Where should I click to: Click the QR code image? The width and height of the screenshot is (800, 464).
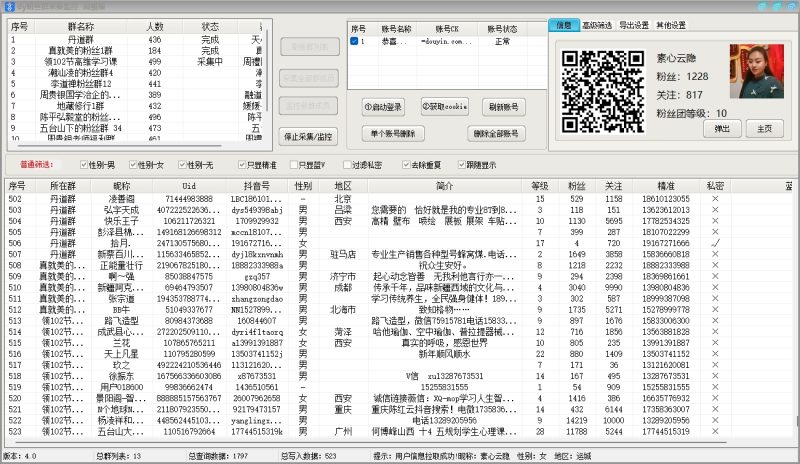click(x=603, y=92)
